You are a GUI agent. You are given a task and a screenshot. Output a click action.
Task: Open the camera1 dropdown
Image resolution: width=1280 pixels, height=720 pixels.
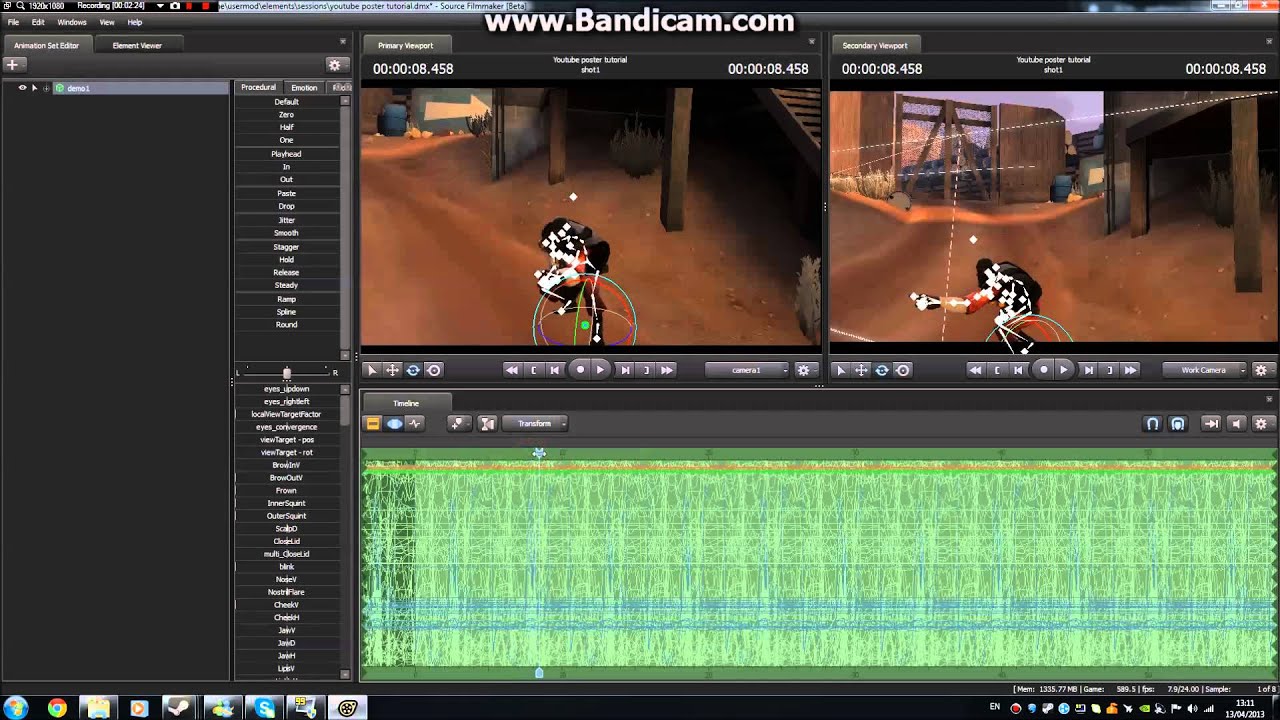747,370
